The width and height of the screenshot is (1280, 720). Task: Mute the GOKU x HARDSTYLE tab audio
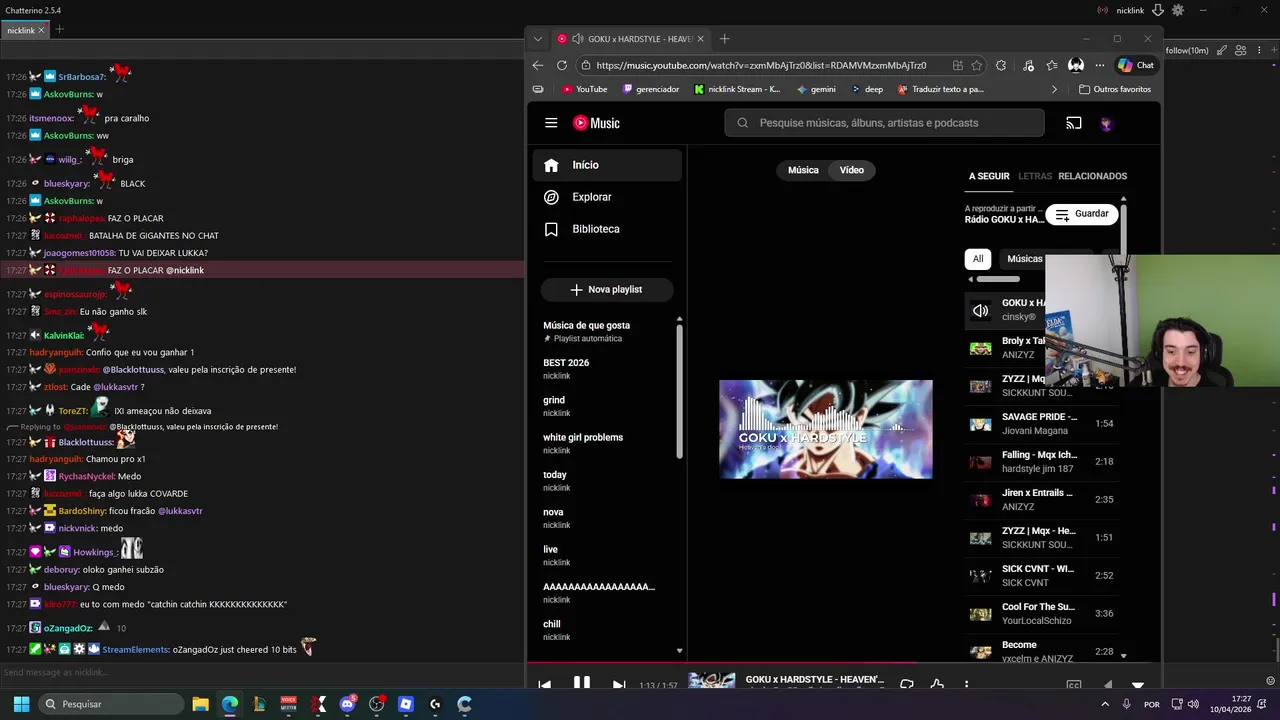pos(578,39)
